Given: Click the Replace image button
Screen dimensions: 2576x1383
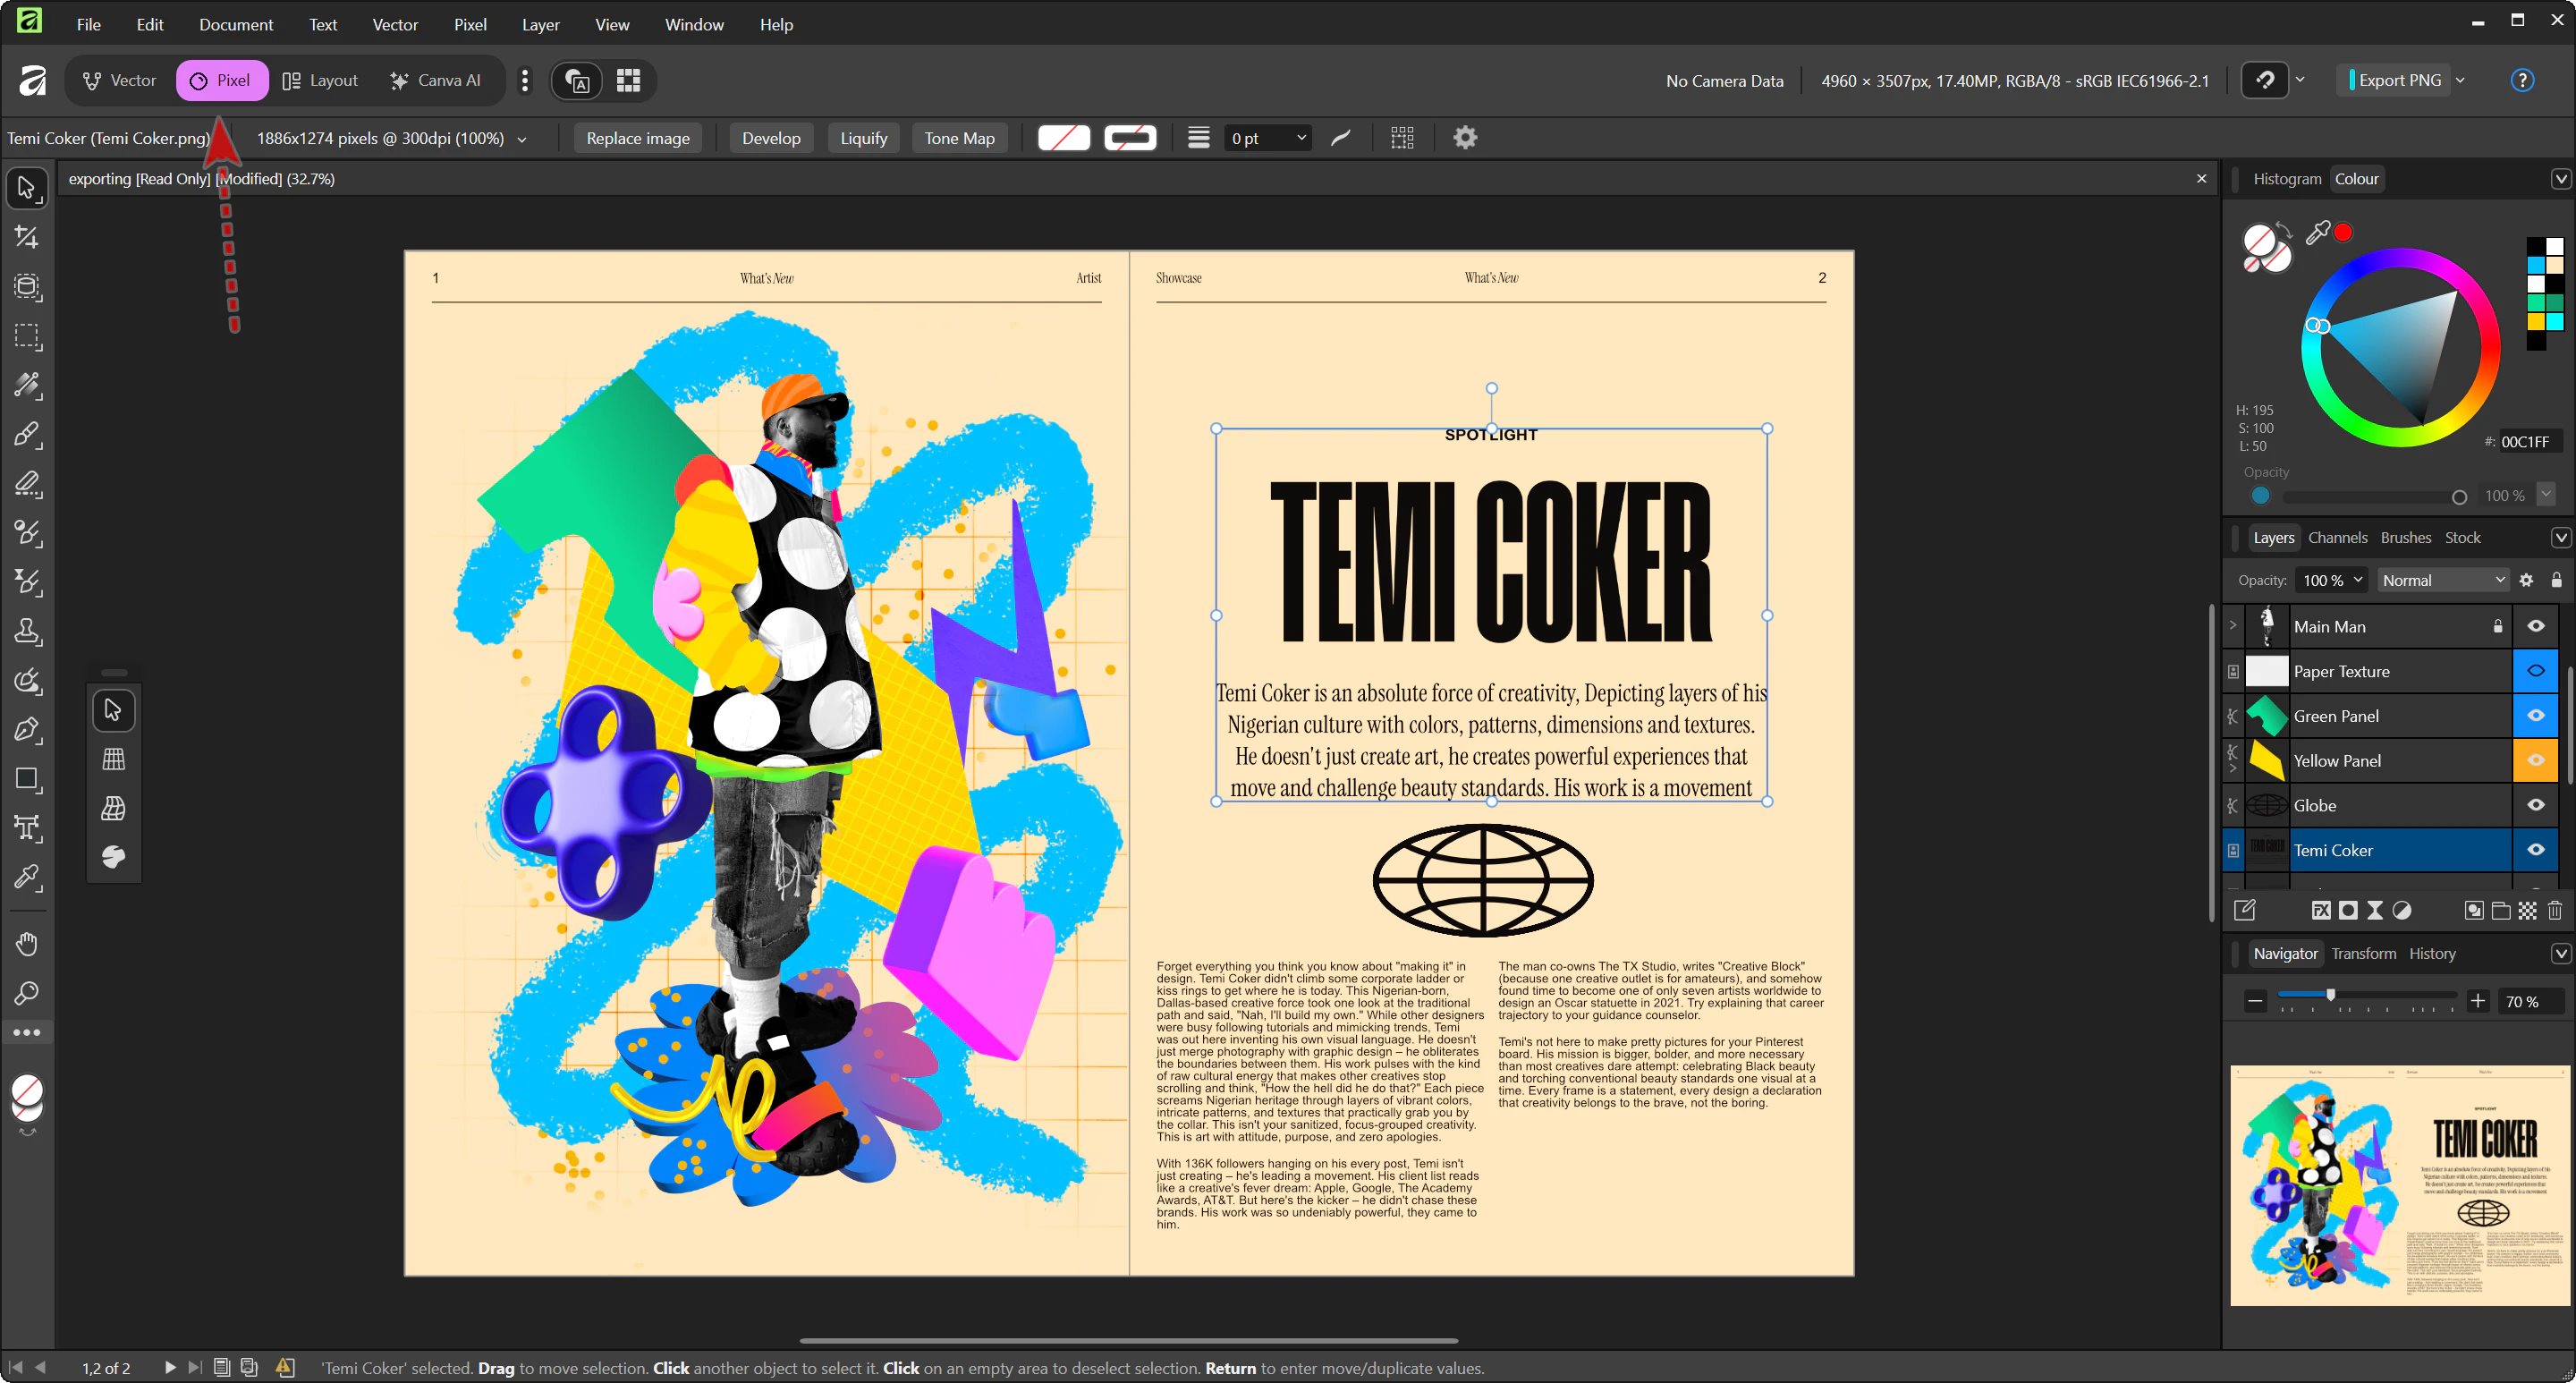Looking at the screenshot, I should [637, 138].
